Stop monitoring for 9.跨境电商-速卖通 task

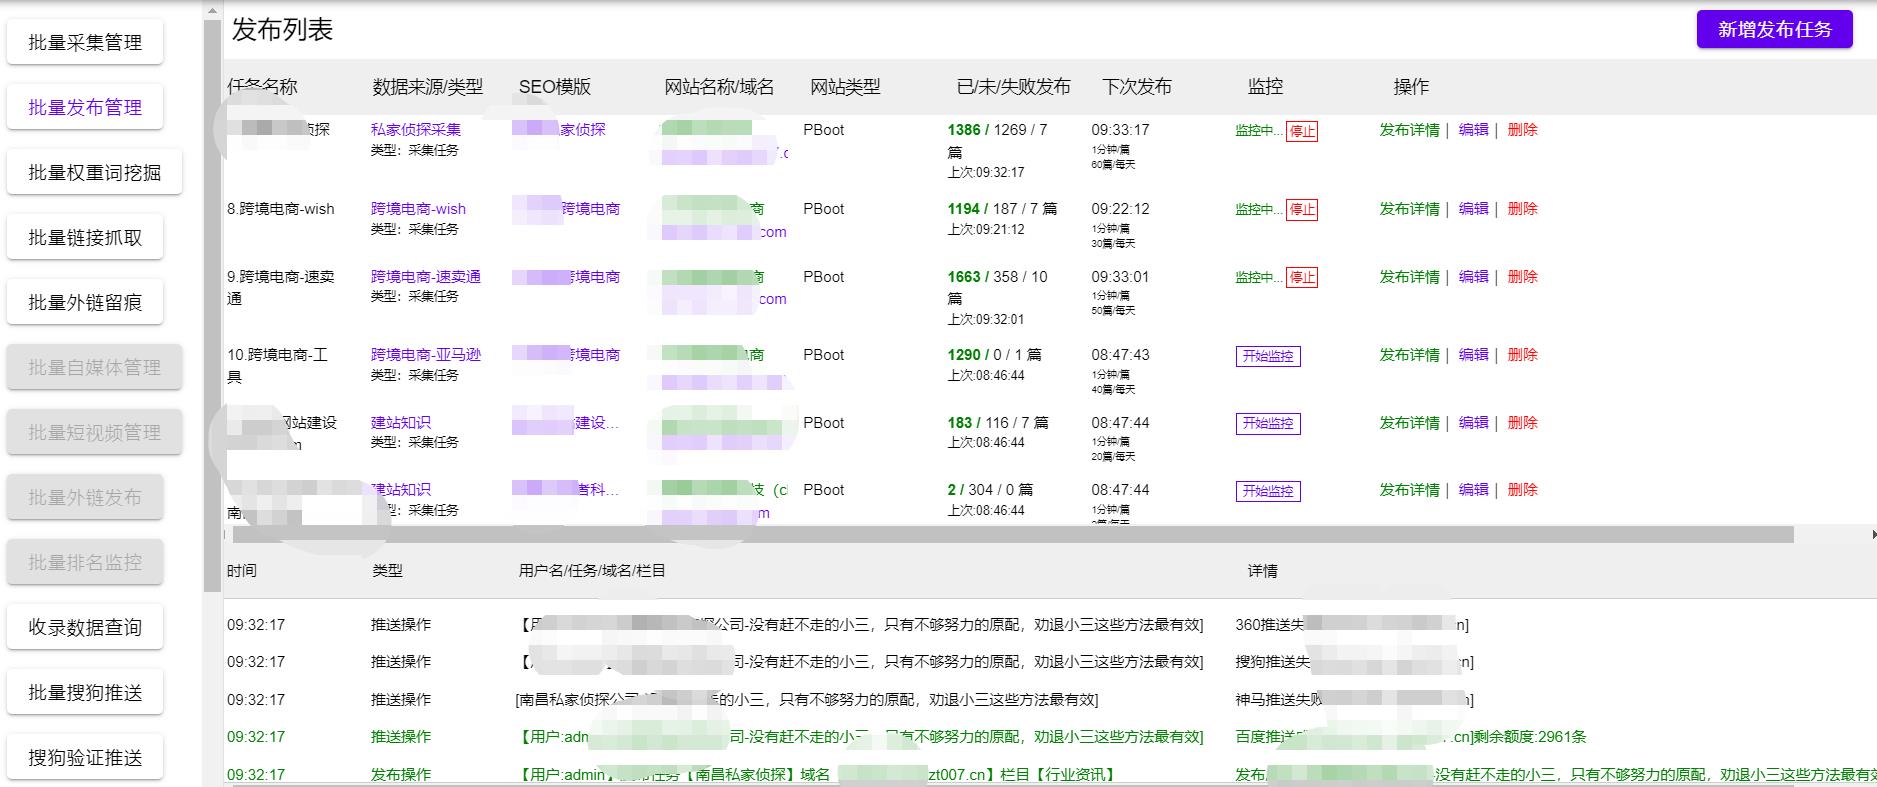pyautogui.click(x=1301, y=278)
